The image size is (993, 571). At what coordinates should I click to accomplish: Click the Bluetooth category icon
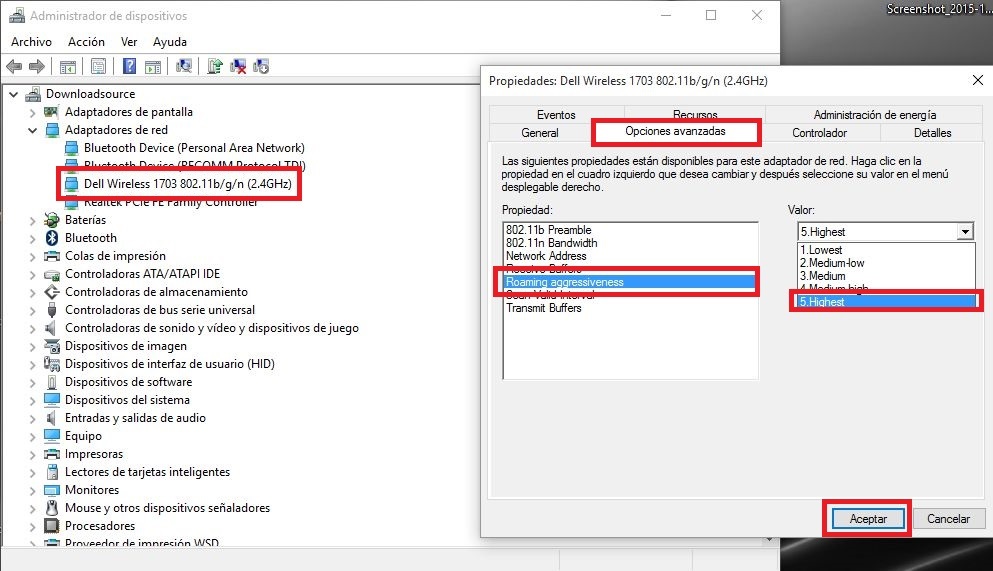(52, 238)
